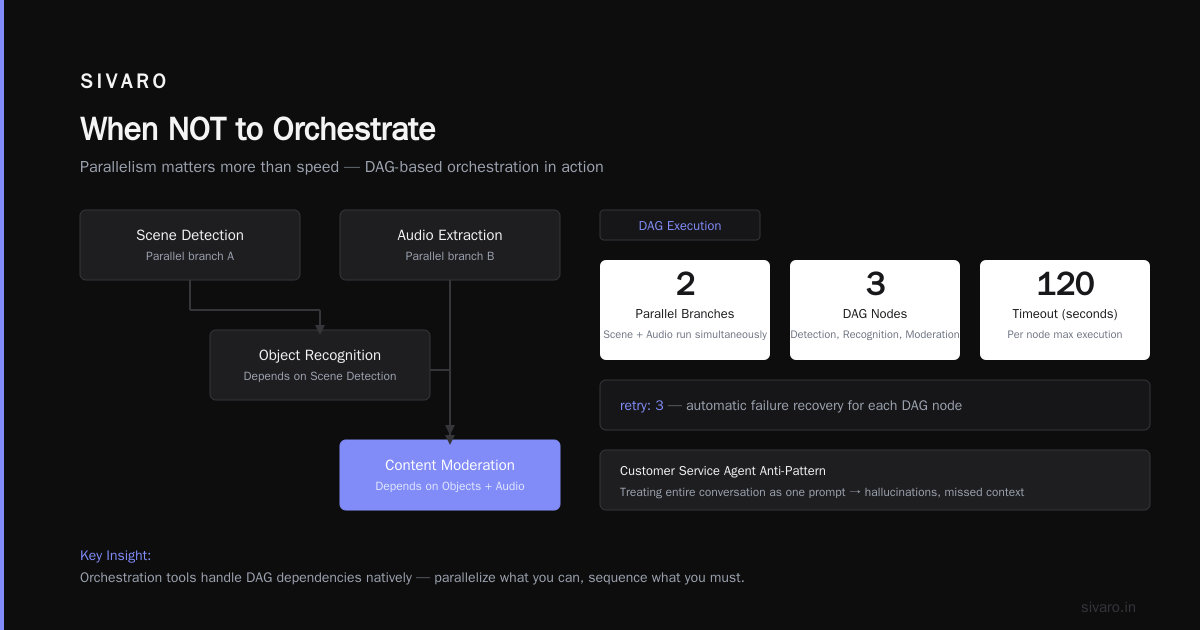
Task: Click the When NOT to Orchestrate heading
Action: coord(258,129)
